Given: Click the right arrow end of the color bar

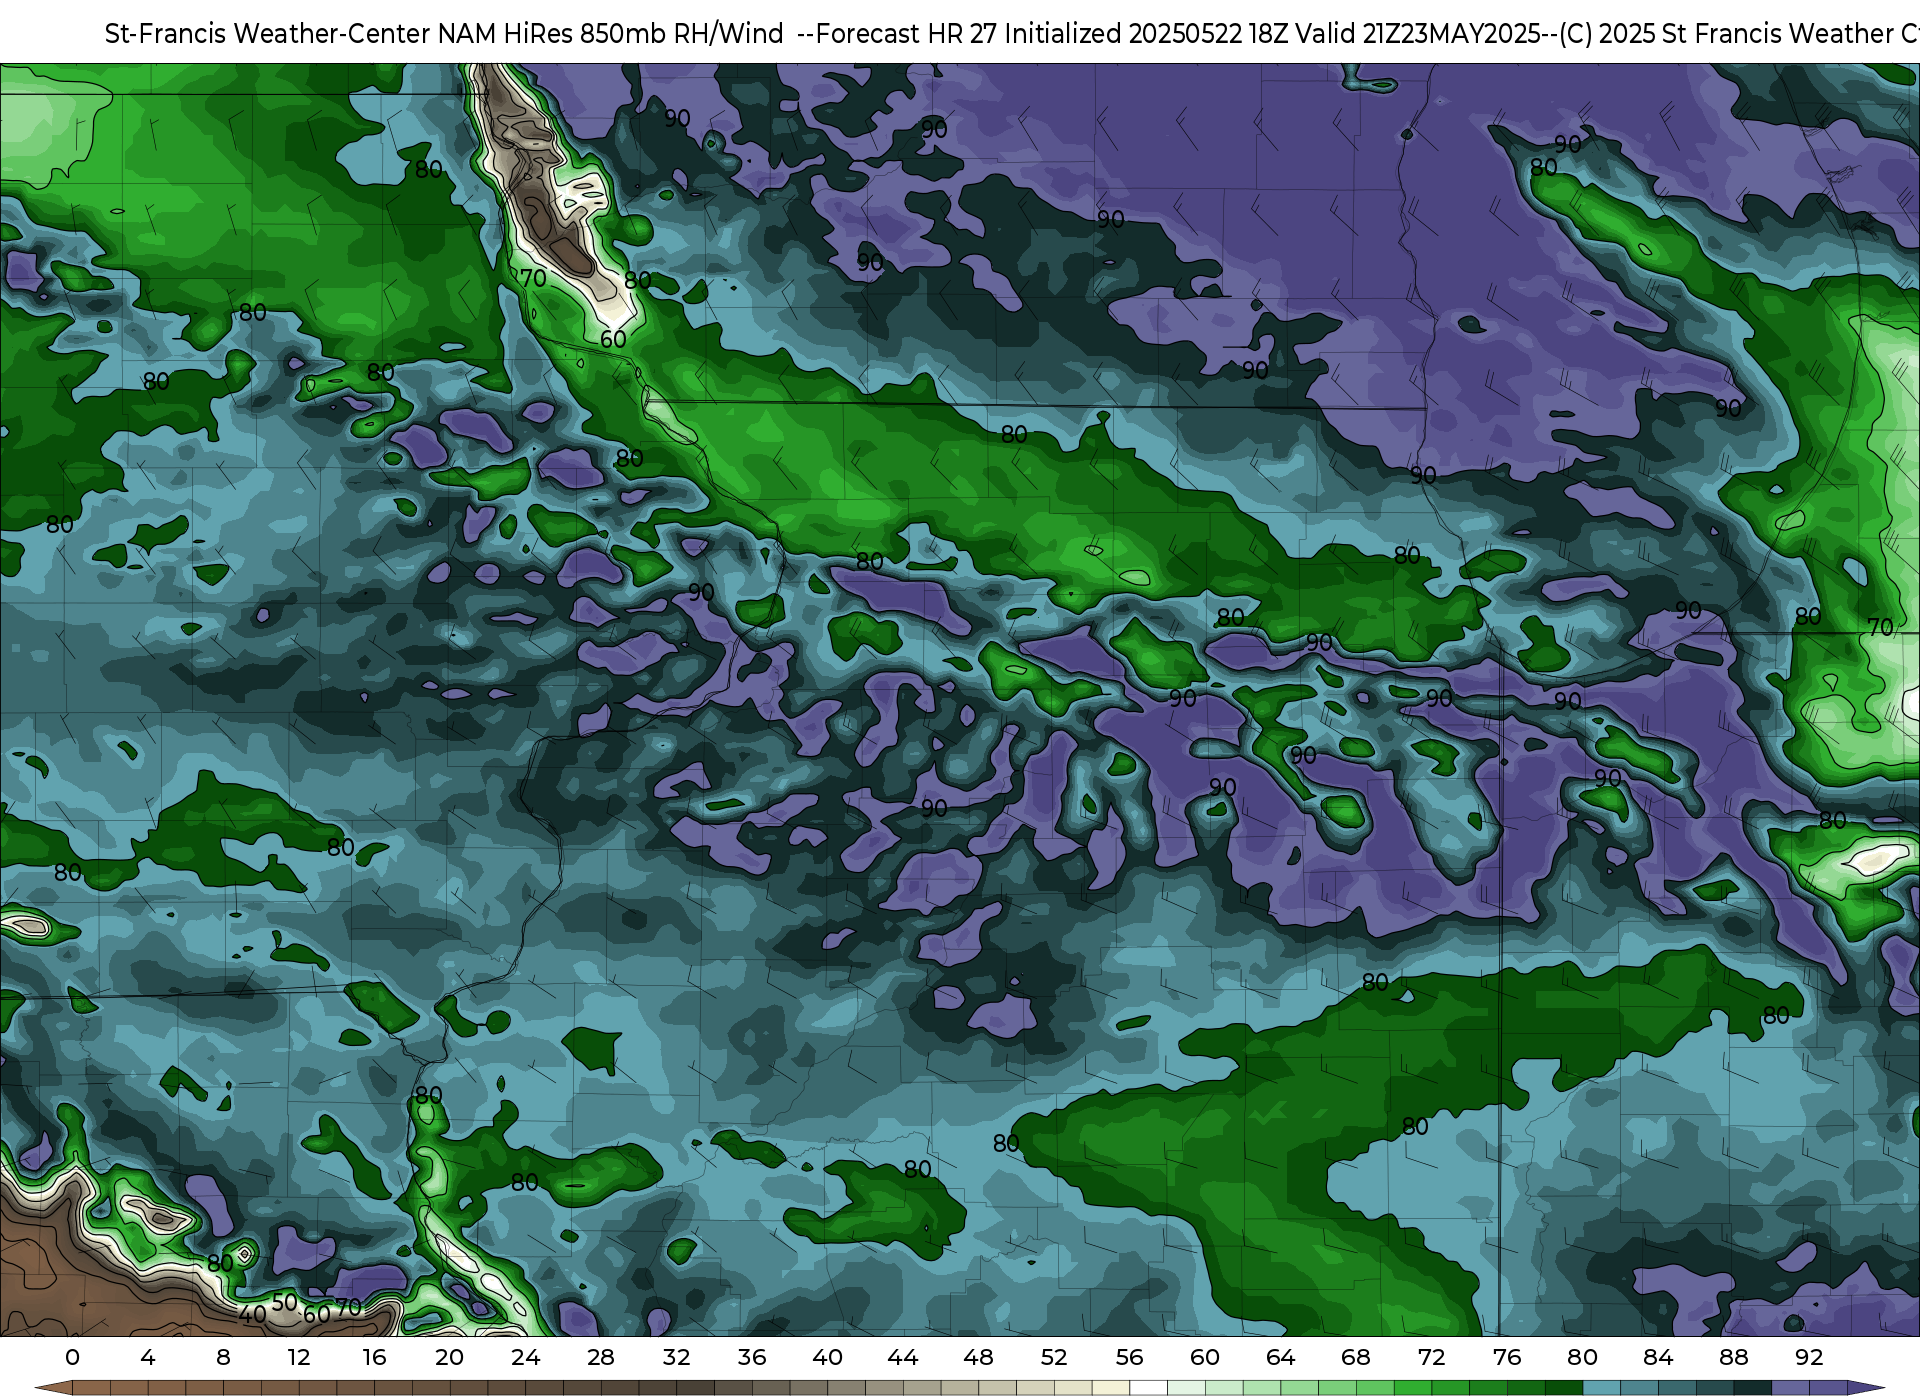Looking at the screenshot, I should [x=1866, y=1388].
